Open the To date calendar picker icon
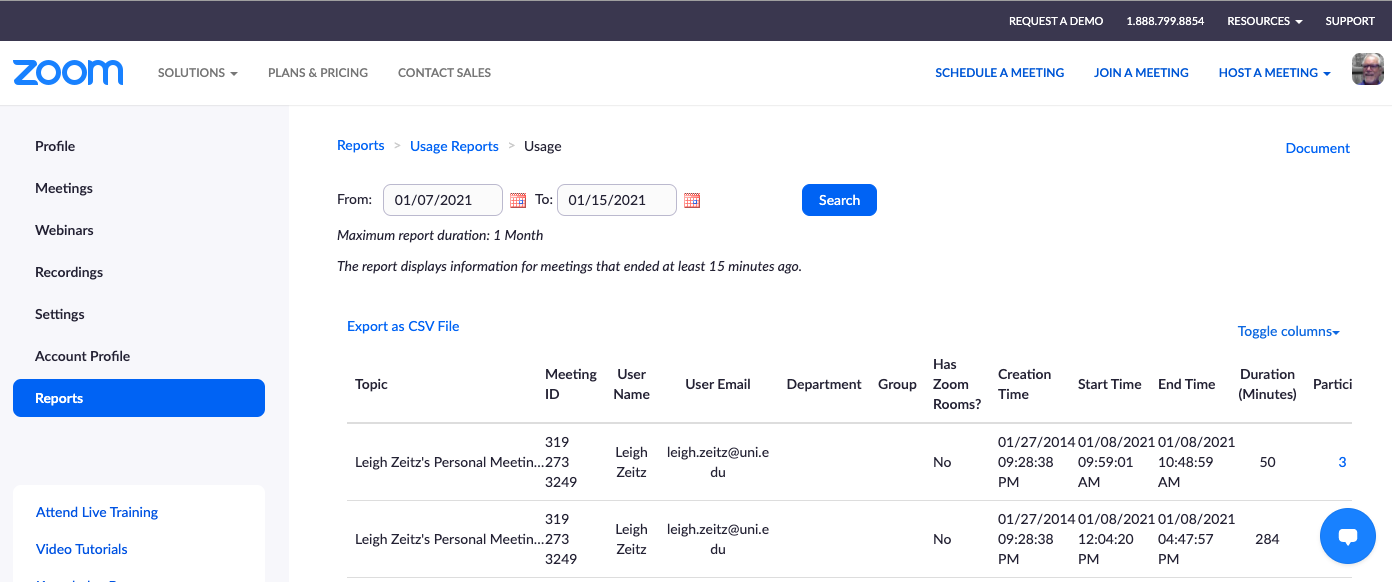The image size is (1392, 582). click(692, 200)
